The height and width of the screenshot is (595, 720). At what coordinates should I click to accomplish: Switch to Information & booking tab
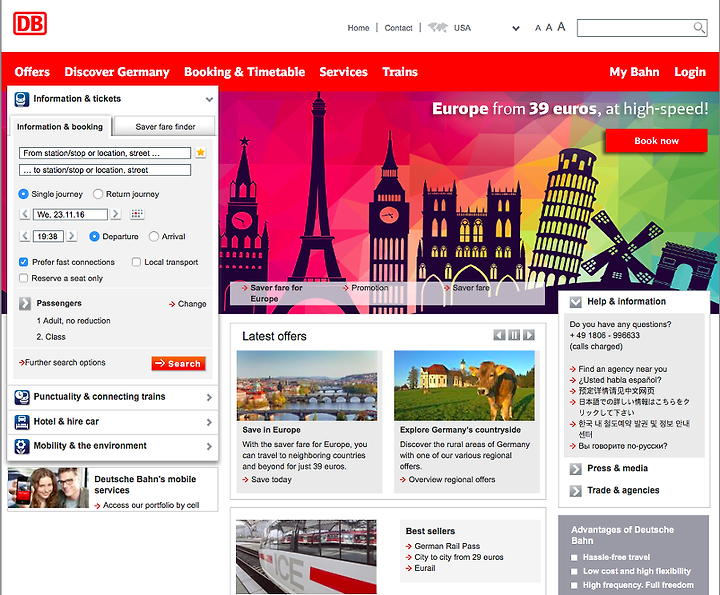point(60,126)
